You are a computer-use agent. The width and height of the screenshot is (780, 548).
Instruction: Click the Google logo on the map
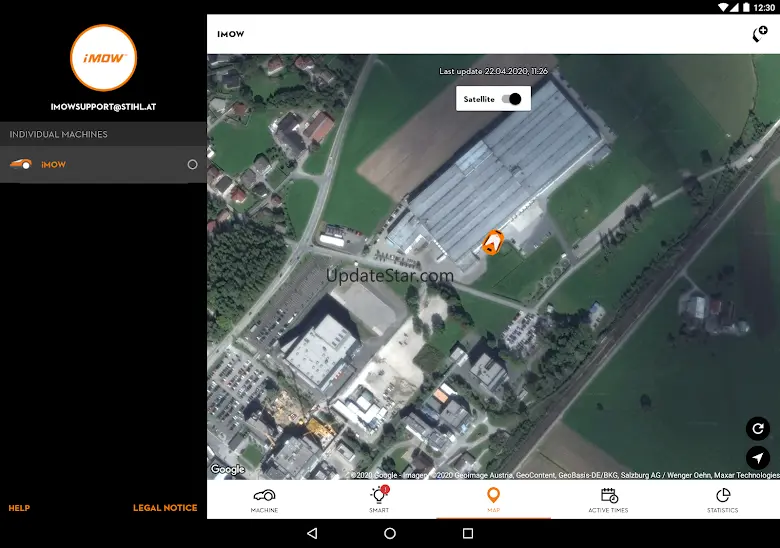(228, 469)
